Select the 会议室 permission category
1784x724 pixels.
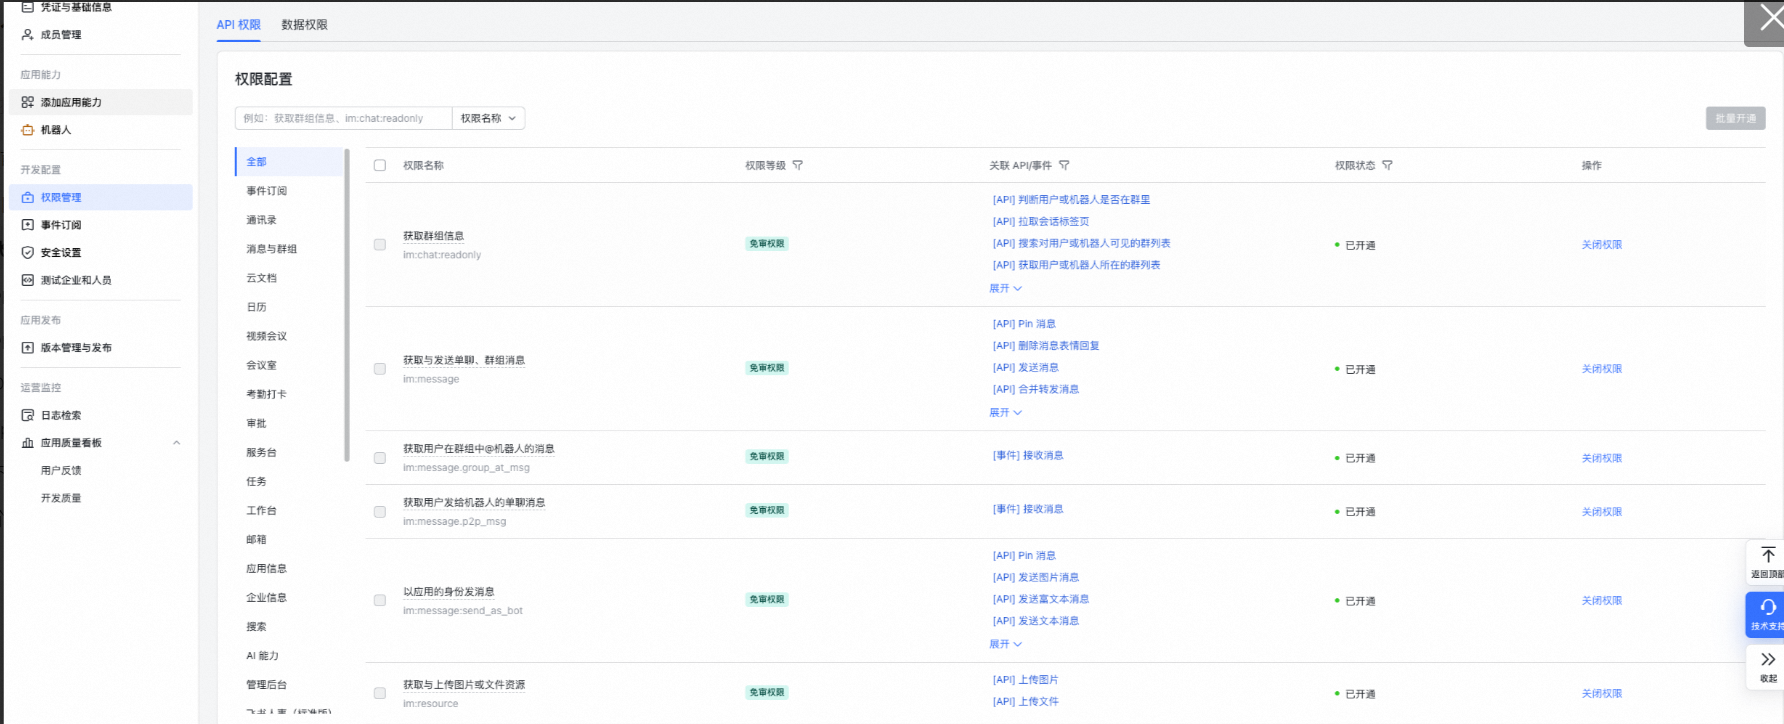click(x=262, y=365)
